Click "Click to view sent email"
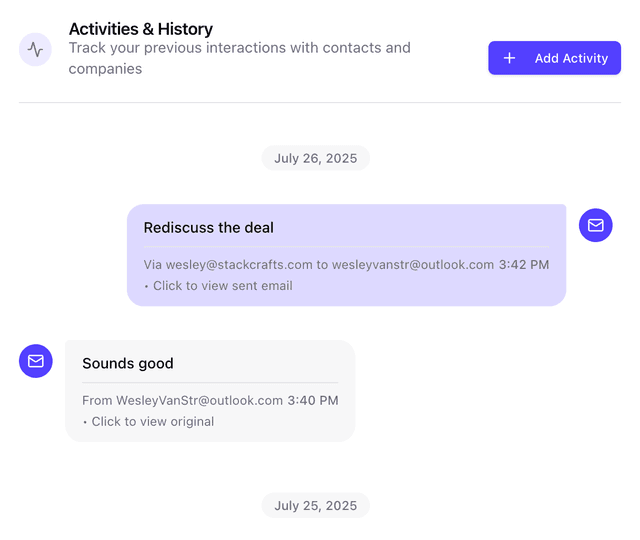The width and height of the screenshot is (640, 540). point(222,286)
